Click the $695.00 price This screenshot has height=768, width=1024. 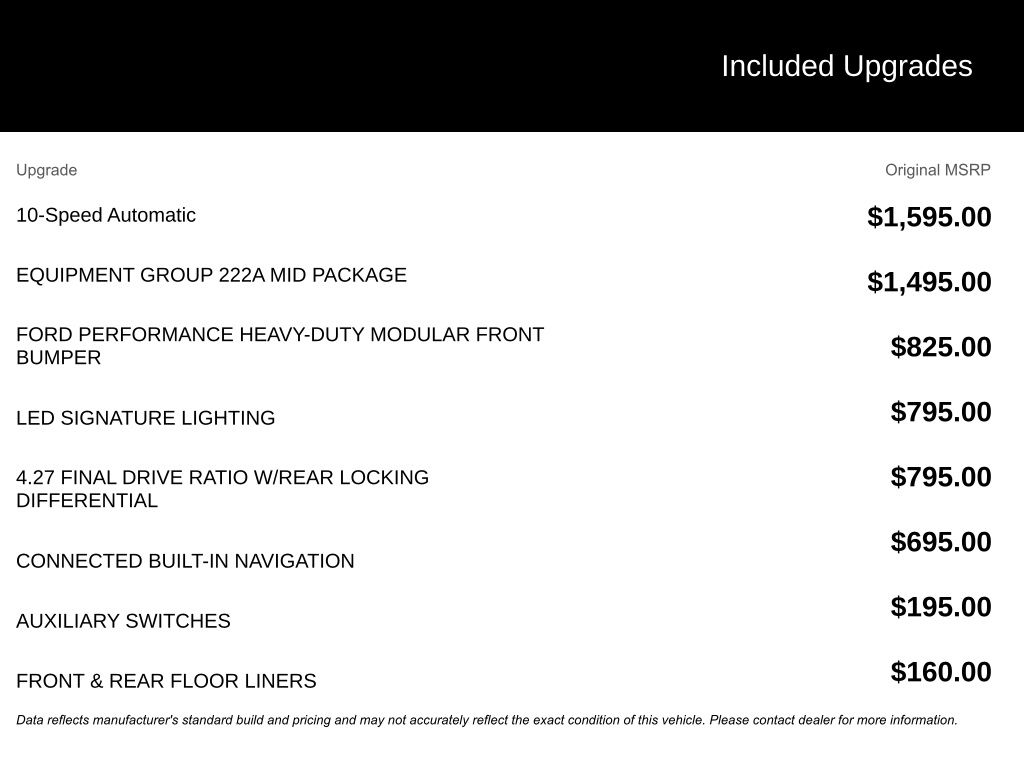coord(941,542)
